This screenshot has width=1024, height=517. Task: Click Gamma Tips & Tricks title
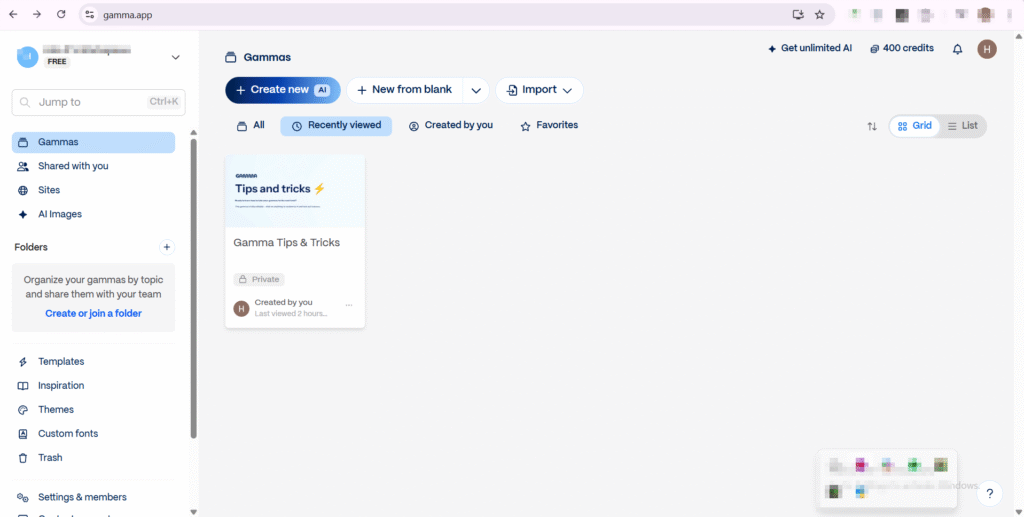287,243
